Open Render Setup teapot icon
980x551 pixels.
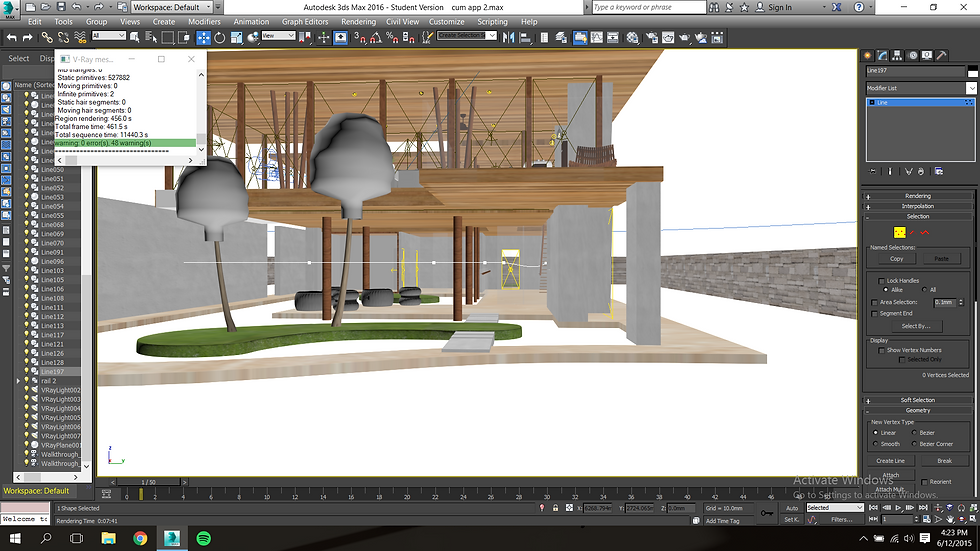652,38
